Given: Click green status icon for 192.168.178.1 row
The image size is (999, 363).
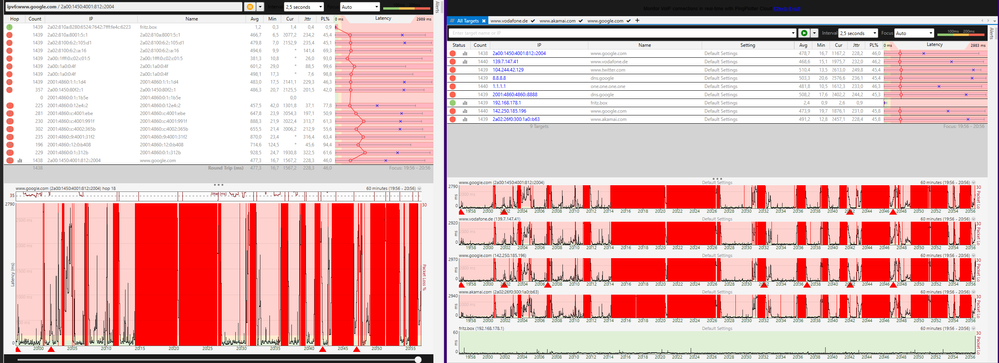Looking at the screenshot, I should pyautogui.click(x=453, y=102).
